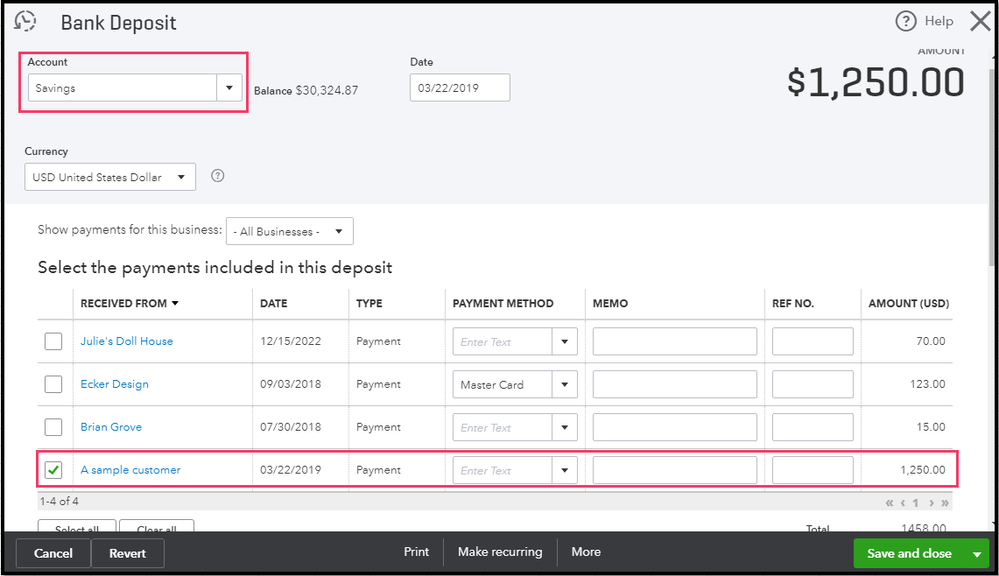Click the vertical scrollbar on the right
999x576 pixels.
(x=993, y=166)
